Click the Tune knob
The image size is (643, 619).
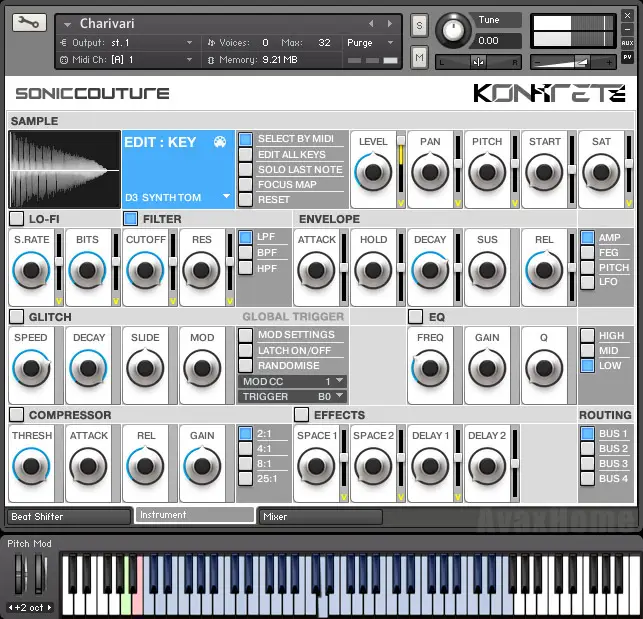click(453, 30)
